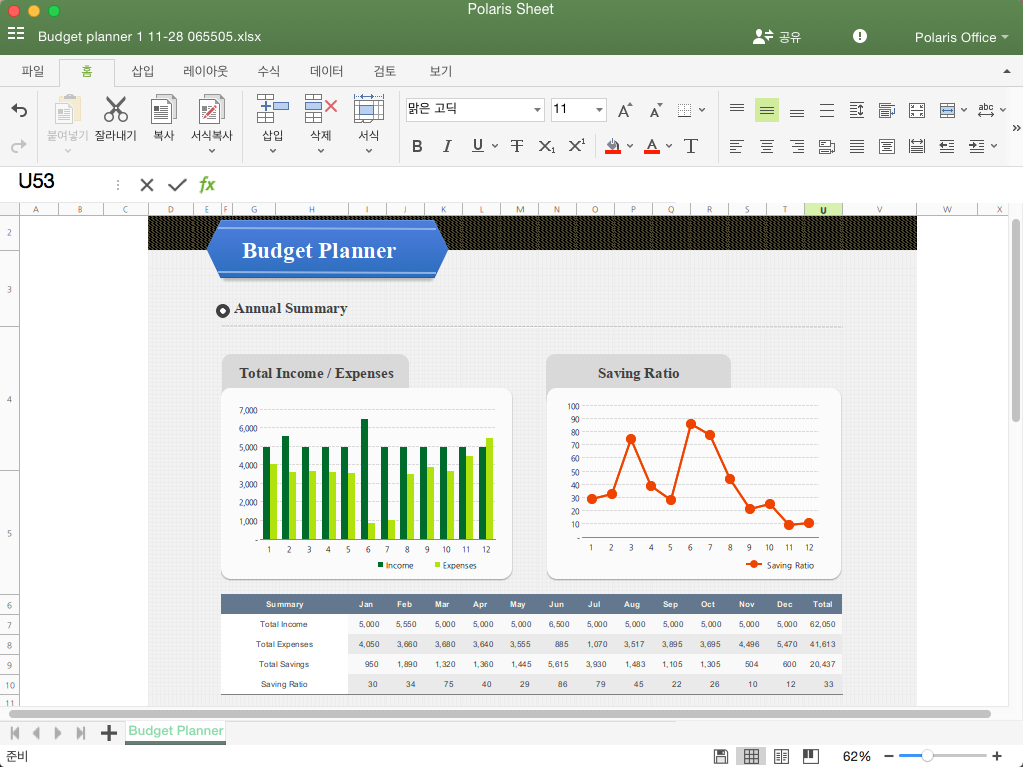This screenshot has height=767, width=1023.
Task: Toggle middle vertical alignment (highlighted)
Action: pyautogui.click(x=767, y=110)
